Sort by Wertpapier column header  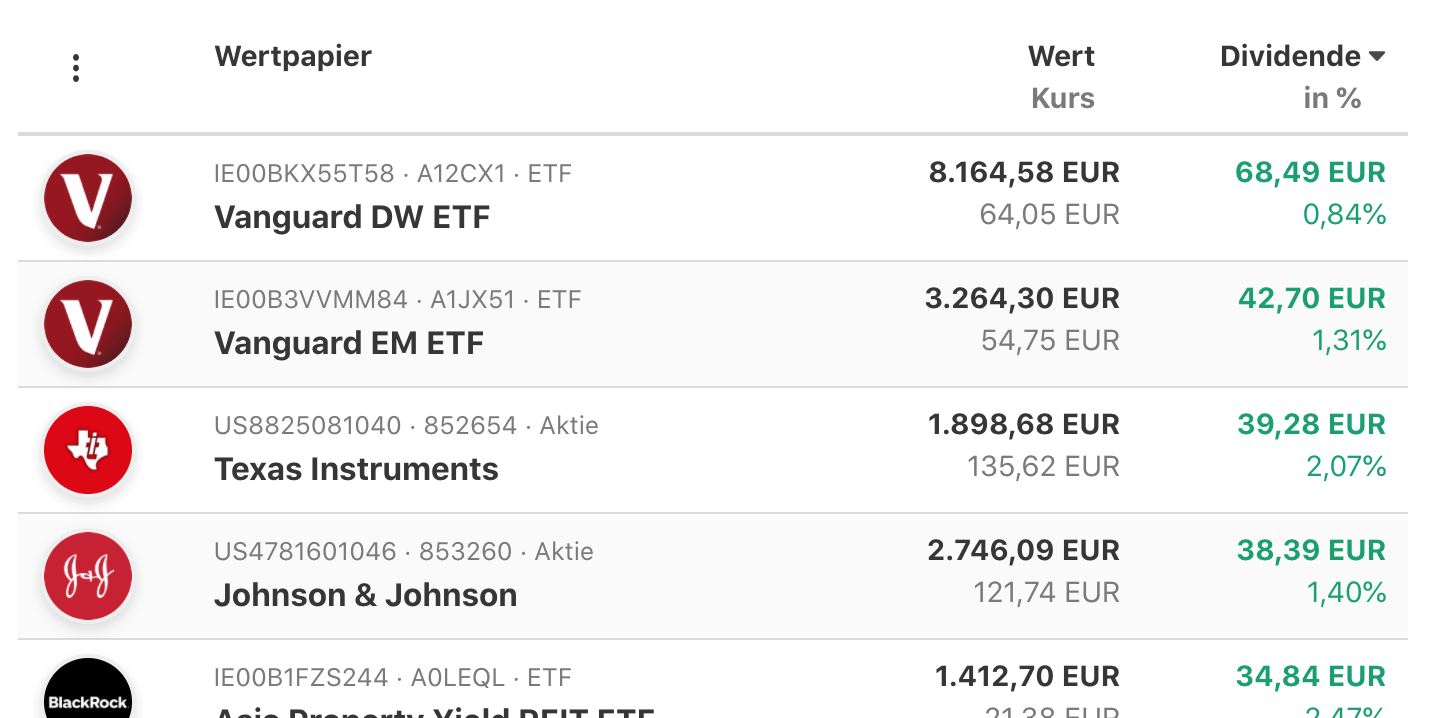tap(293, 56)
